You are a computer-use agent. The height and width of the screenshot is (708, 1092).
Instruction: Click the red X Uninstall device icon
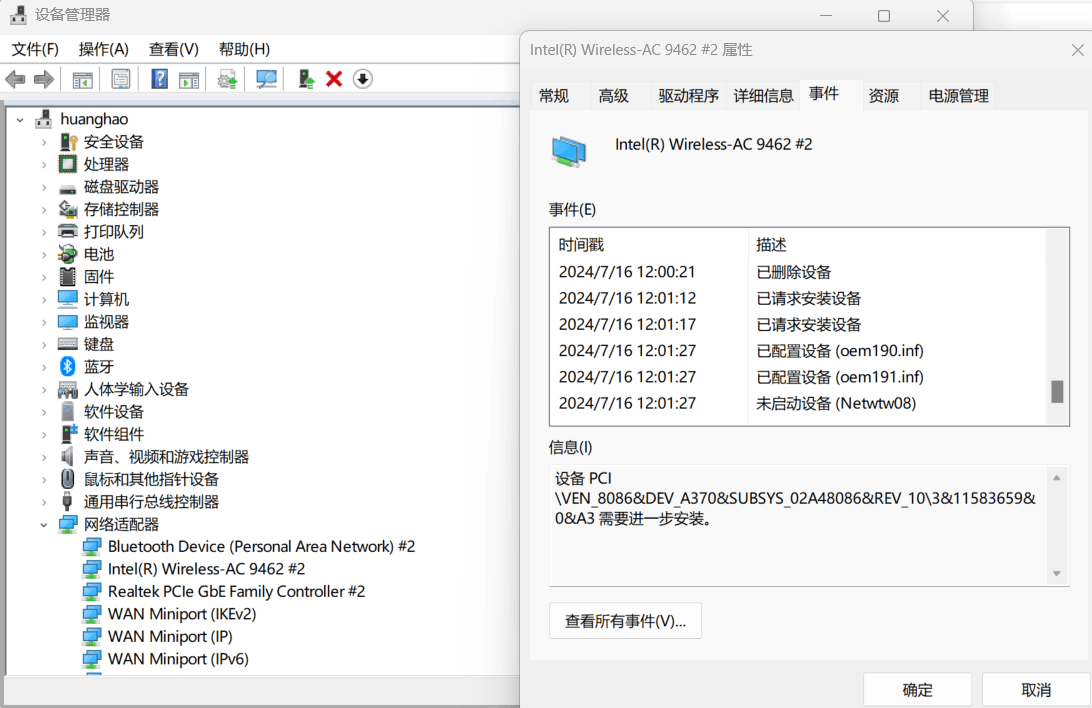(x=334, y=79)
